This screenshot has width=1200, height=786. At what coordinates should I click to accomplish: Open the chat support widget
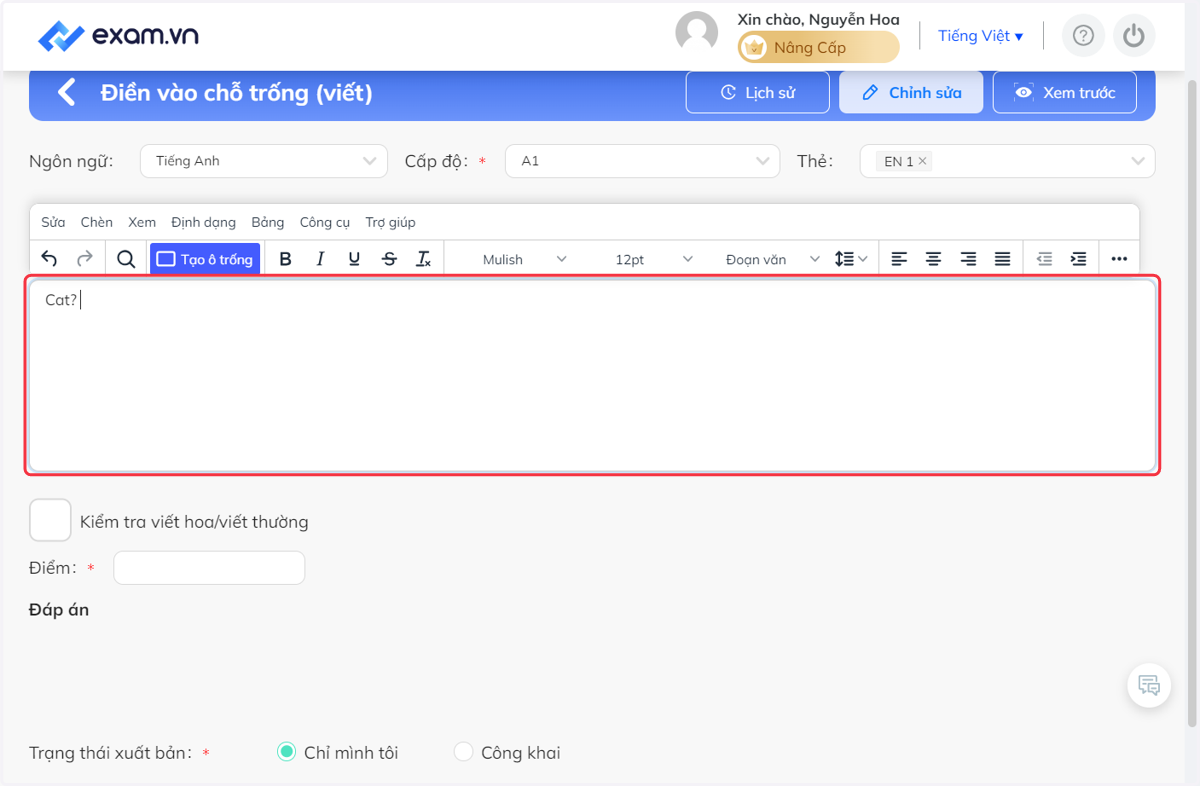pyautogui.click(x=1149, y=686)
